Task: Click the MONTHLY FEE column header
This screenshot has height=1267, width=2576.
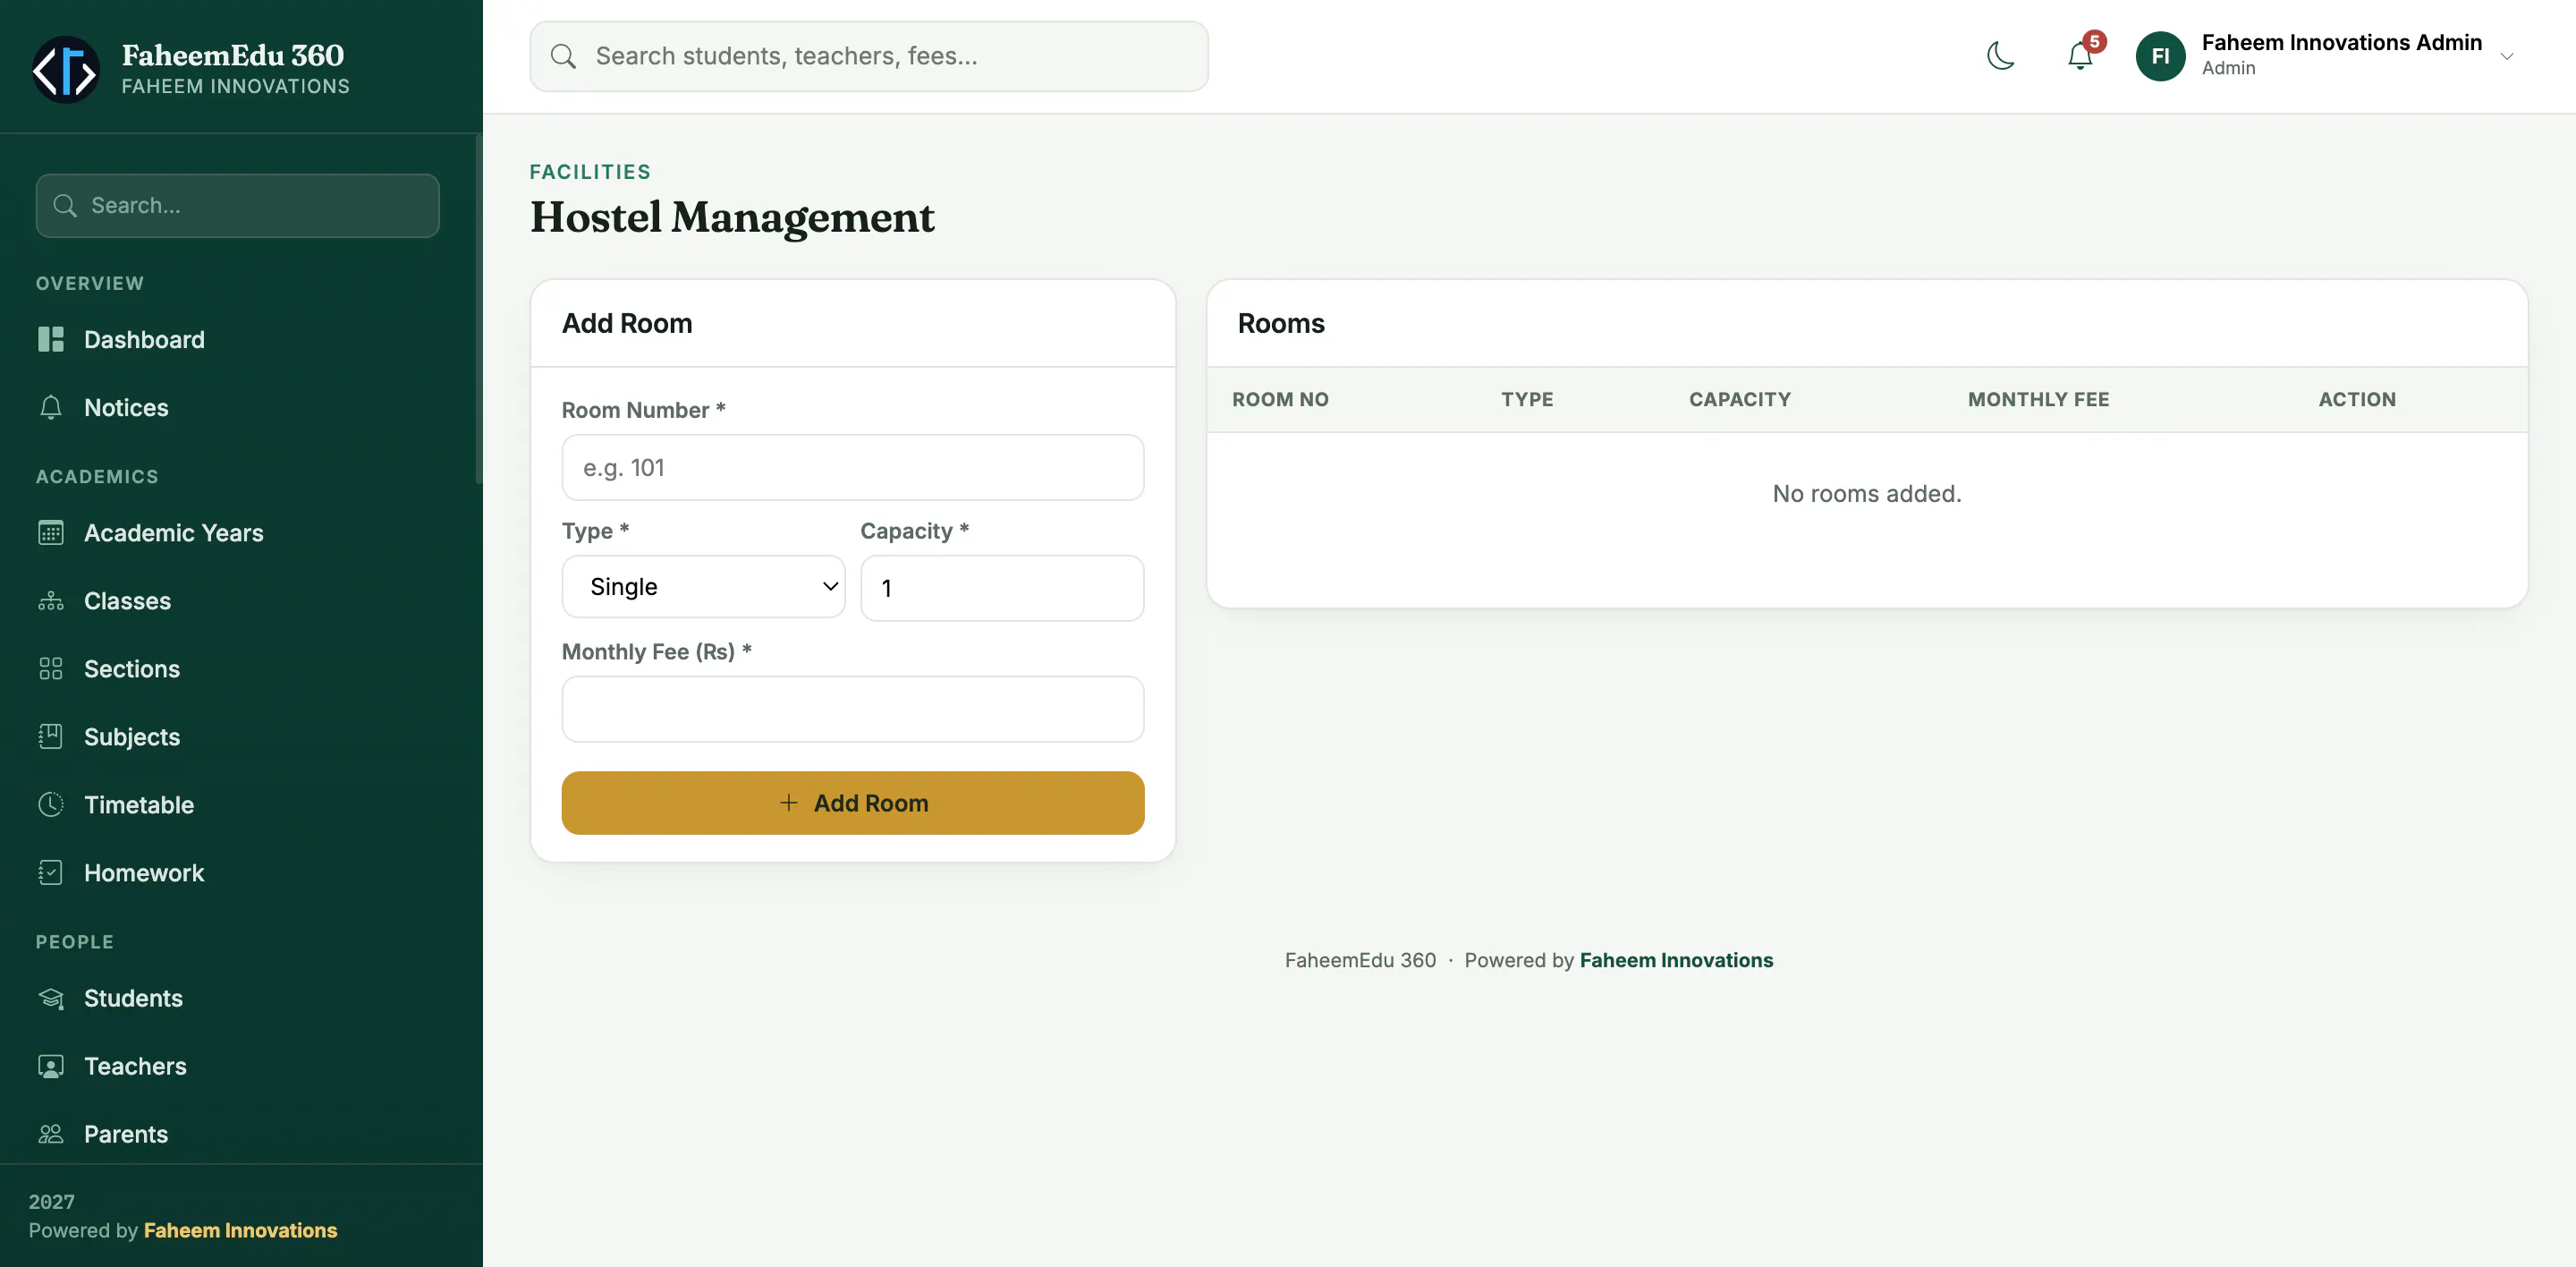Action: pos(2038,400)
